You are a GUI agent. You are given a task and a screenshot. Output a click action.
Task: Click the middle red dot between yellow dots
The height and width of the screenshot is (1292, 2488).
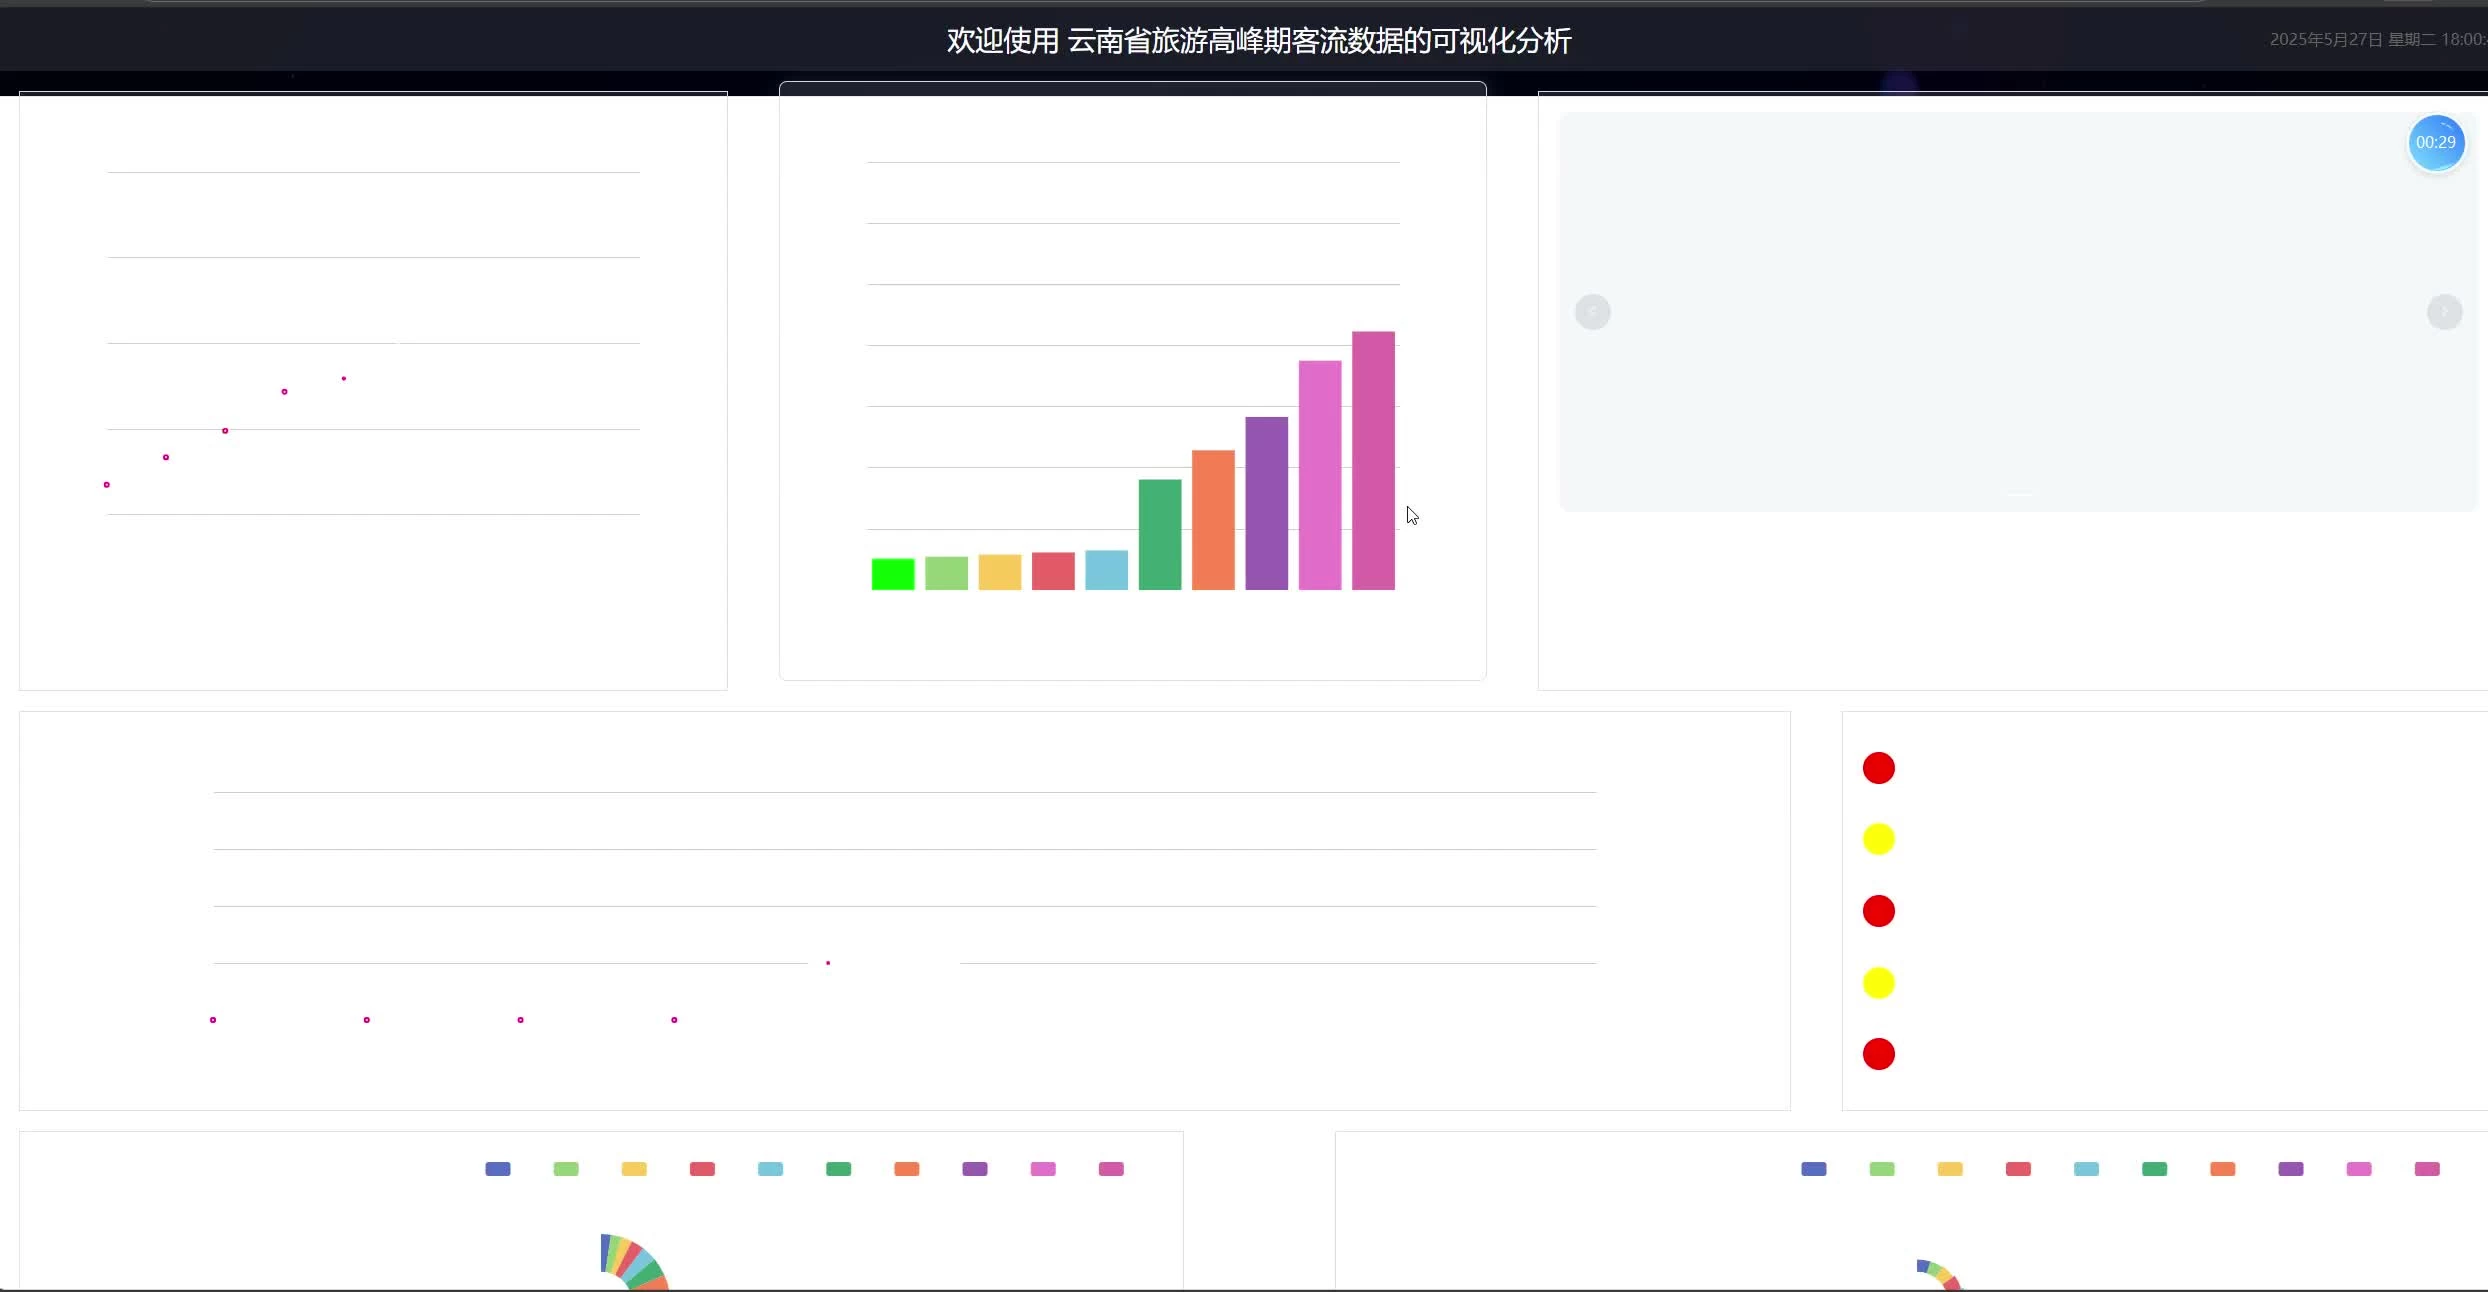coord(1878,911)
